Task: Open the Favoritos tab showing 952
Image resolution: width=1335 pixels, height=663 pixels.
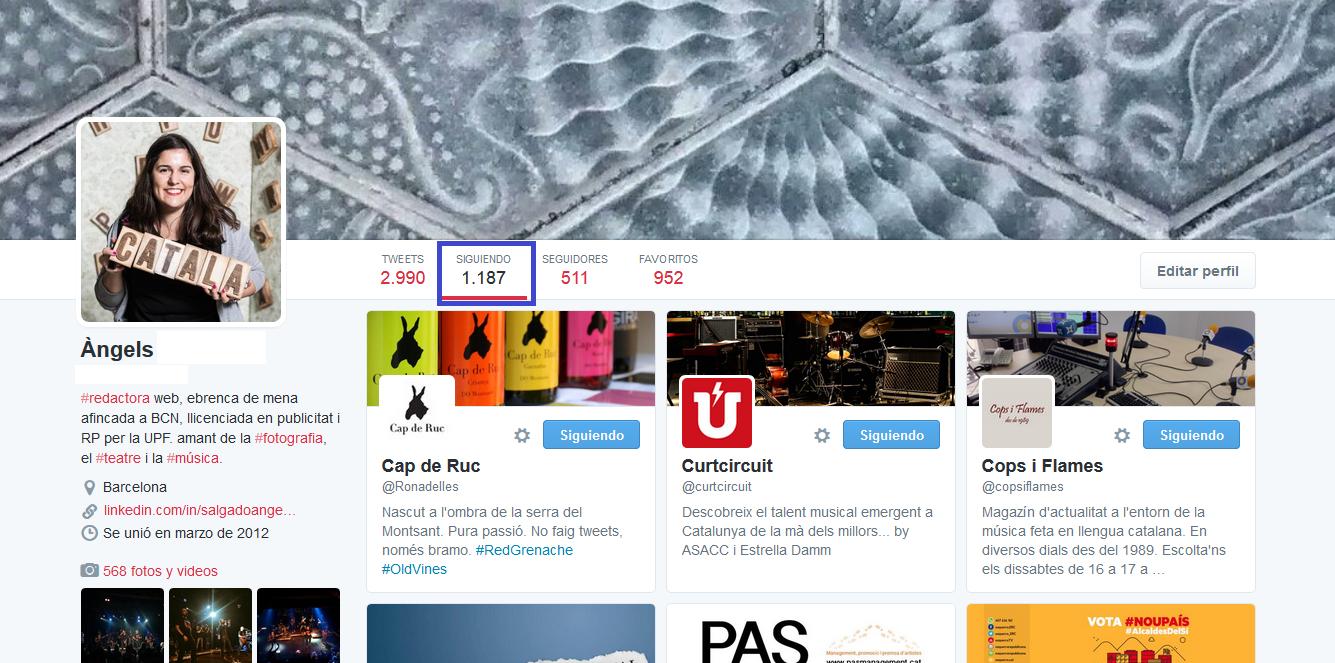Action: 668,270
